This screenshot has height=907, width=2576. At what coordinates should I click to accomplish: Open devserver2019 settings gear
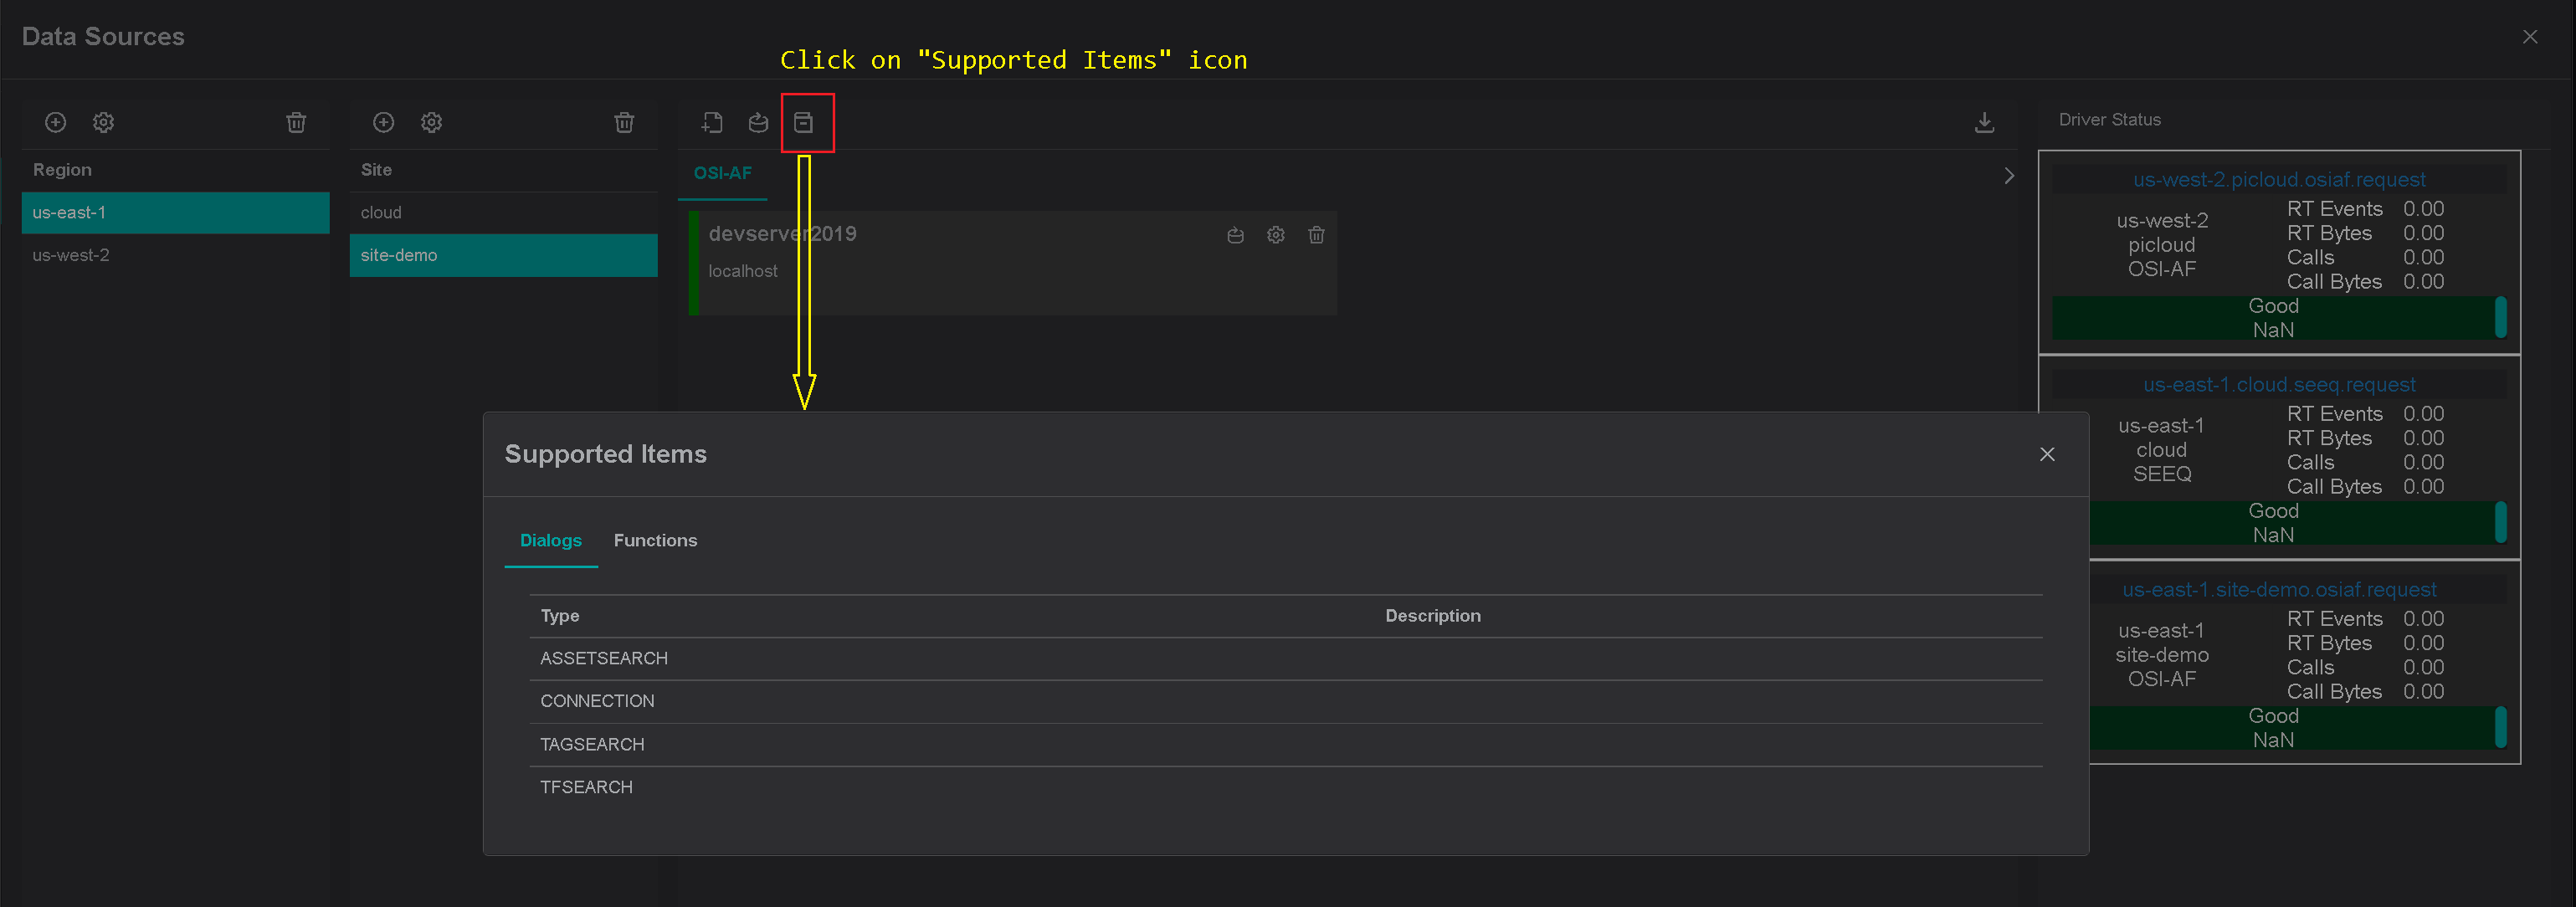(1276, 235)
